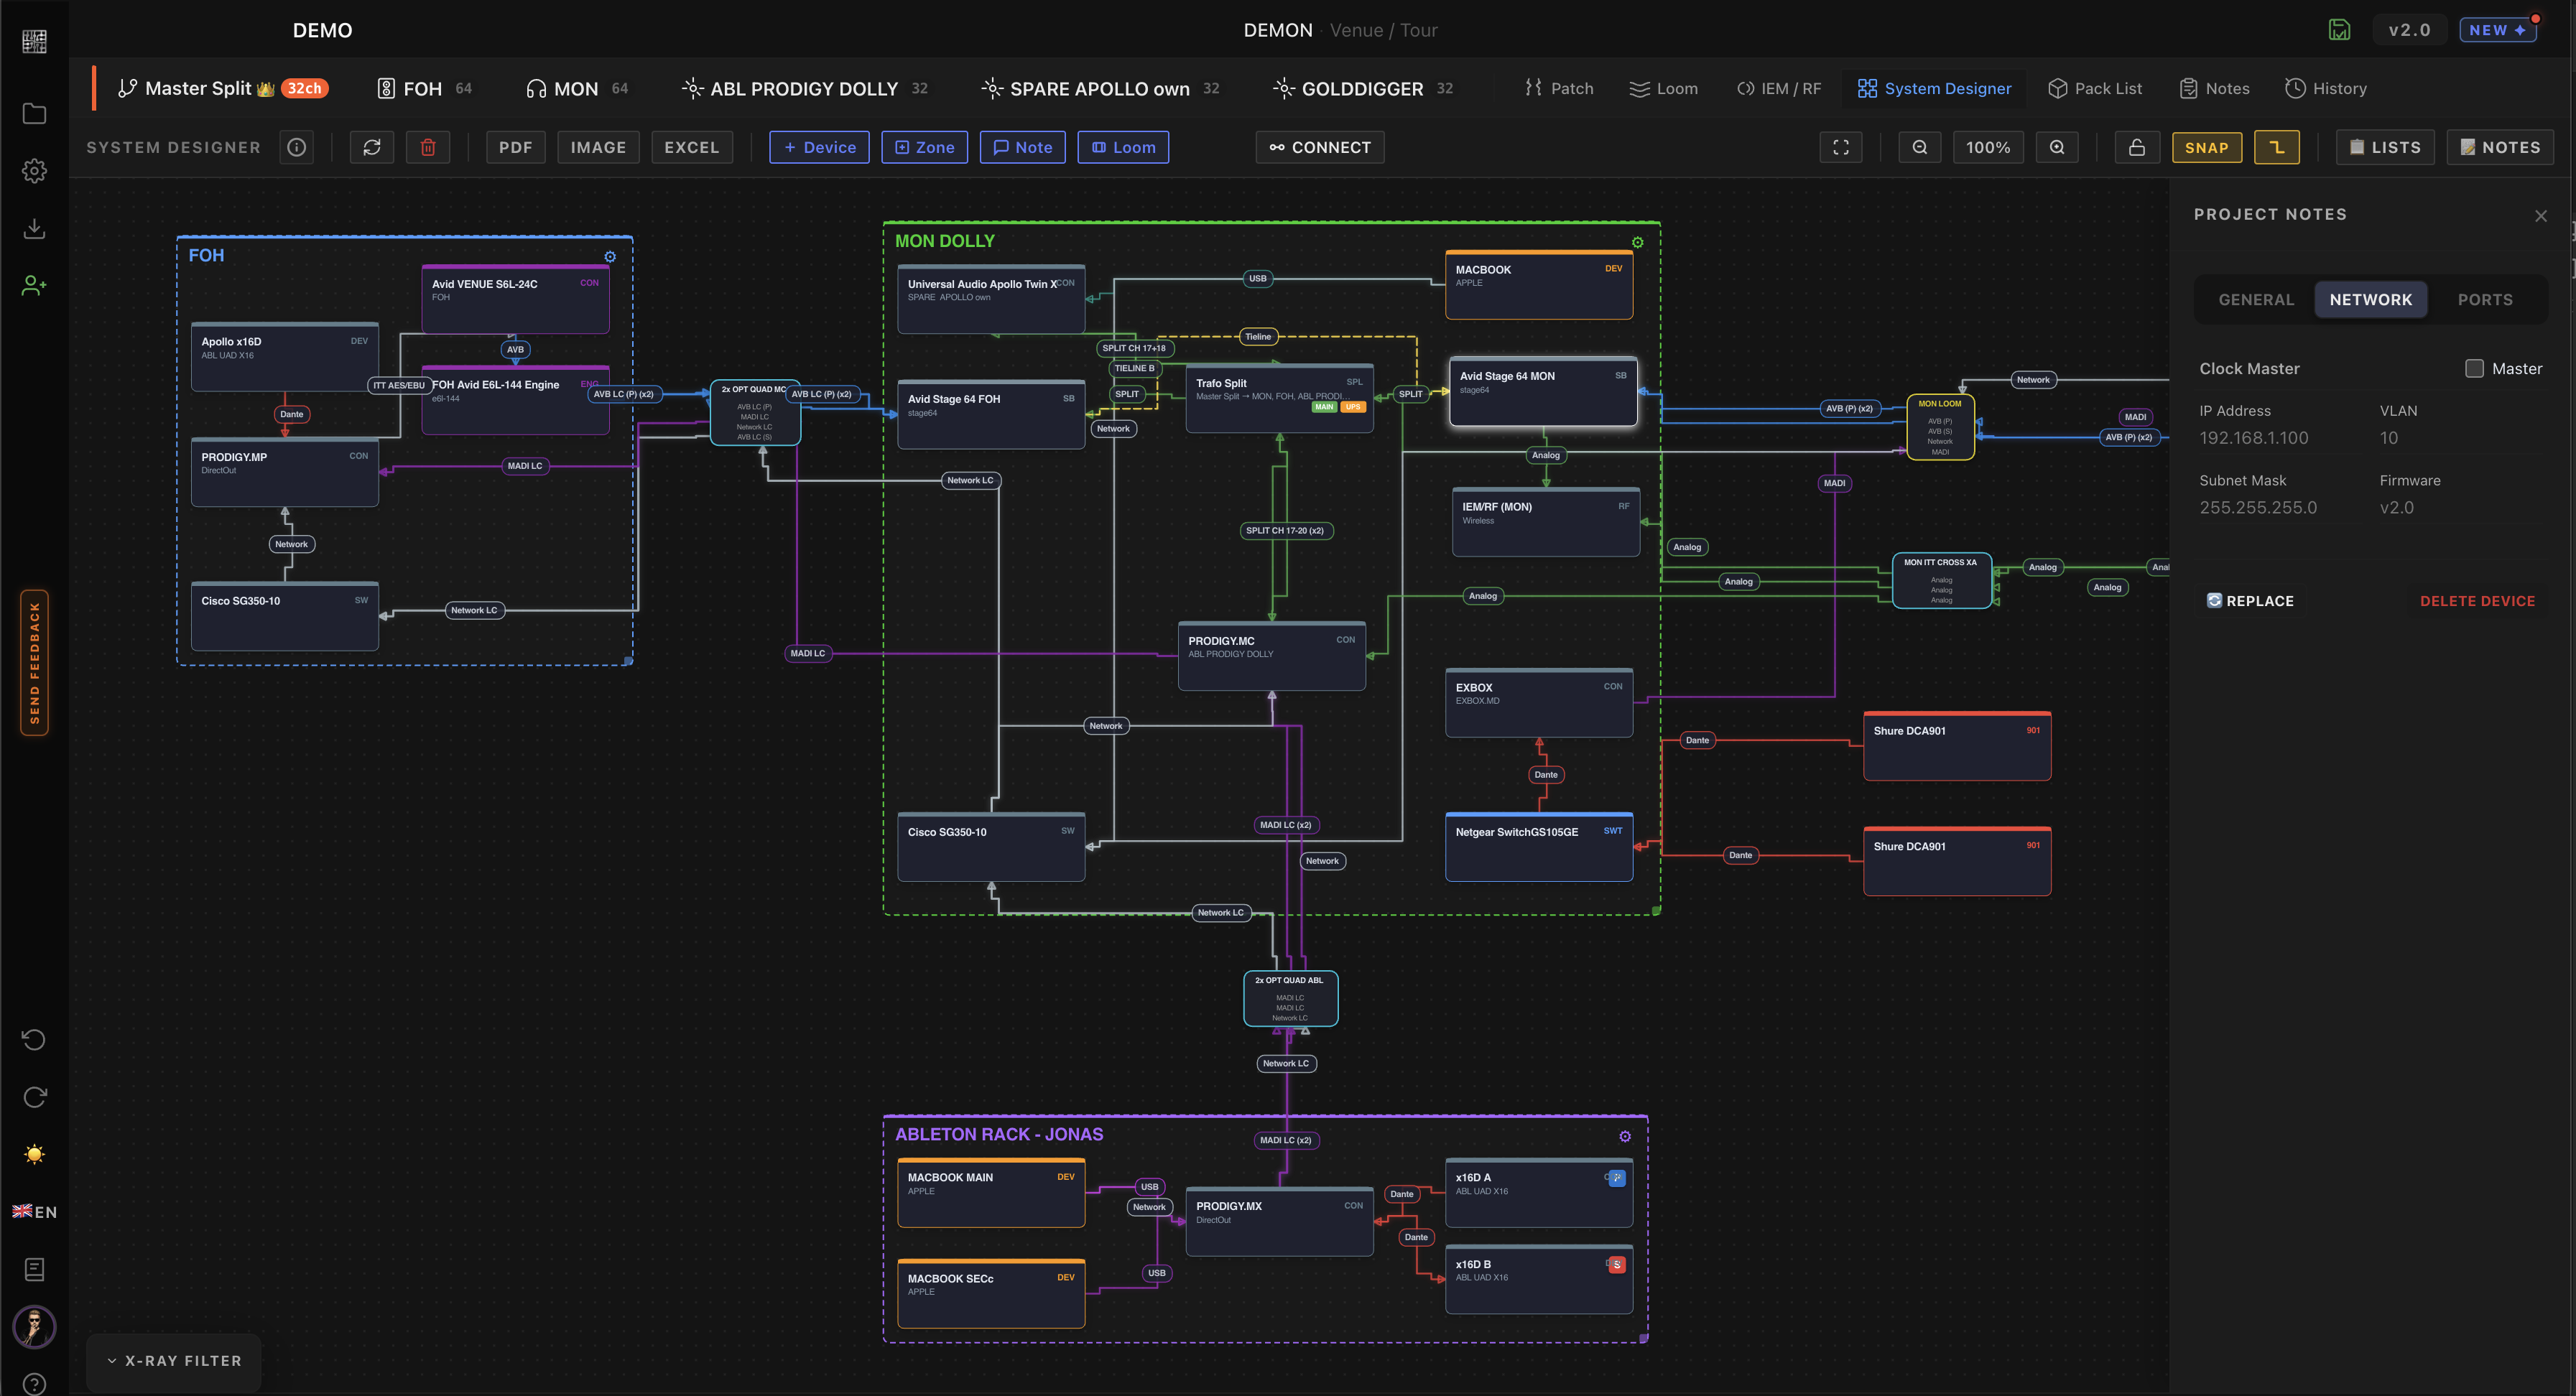Click the System Designer info icon
Image resolution: width=2576 pixels, height=1396 pixels.
[297, 147]
